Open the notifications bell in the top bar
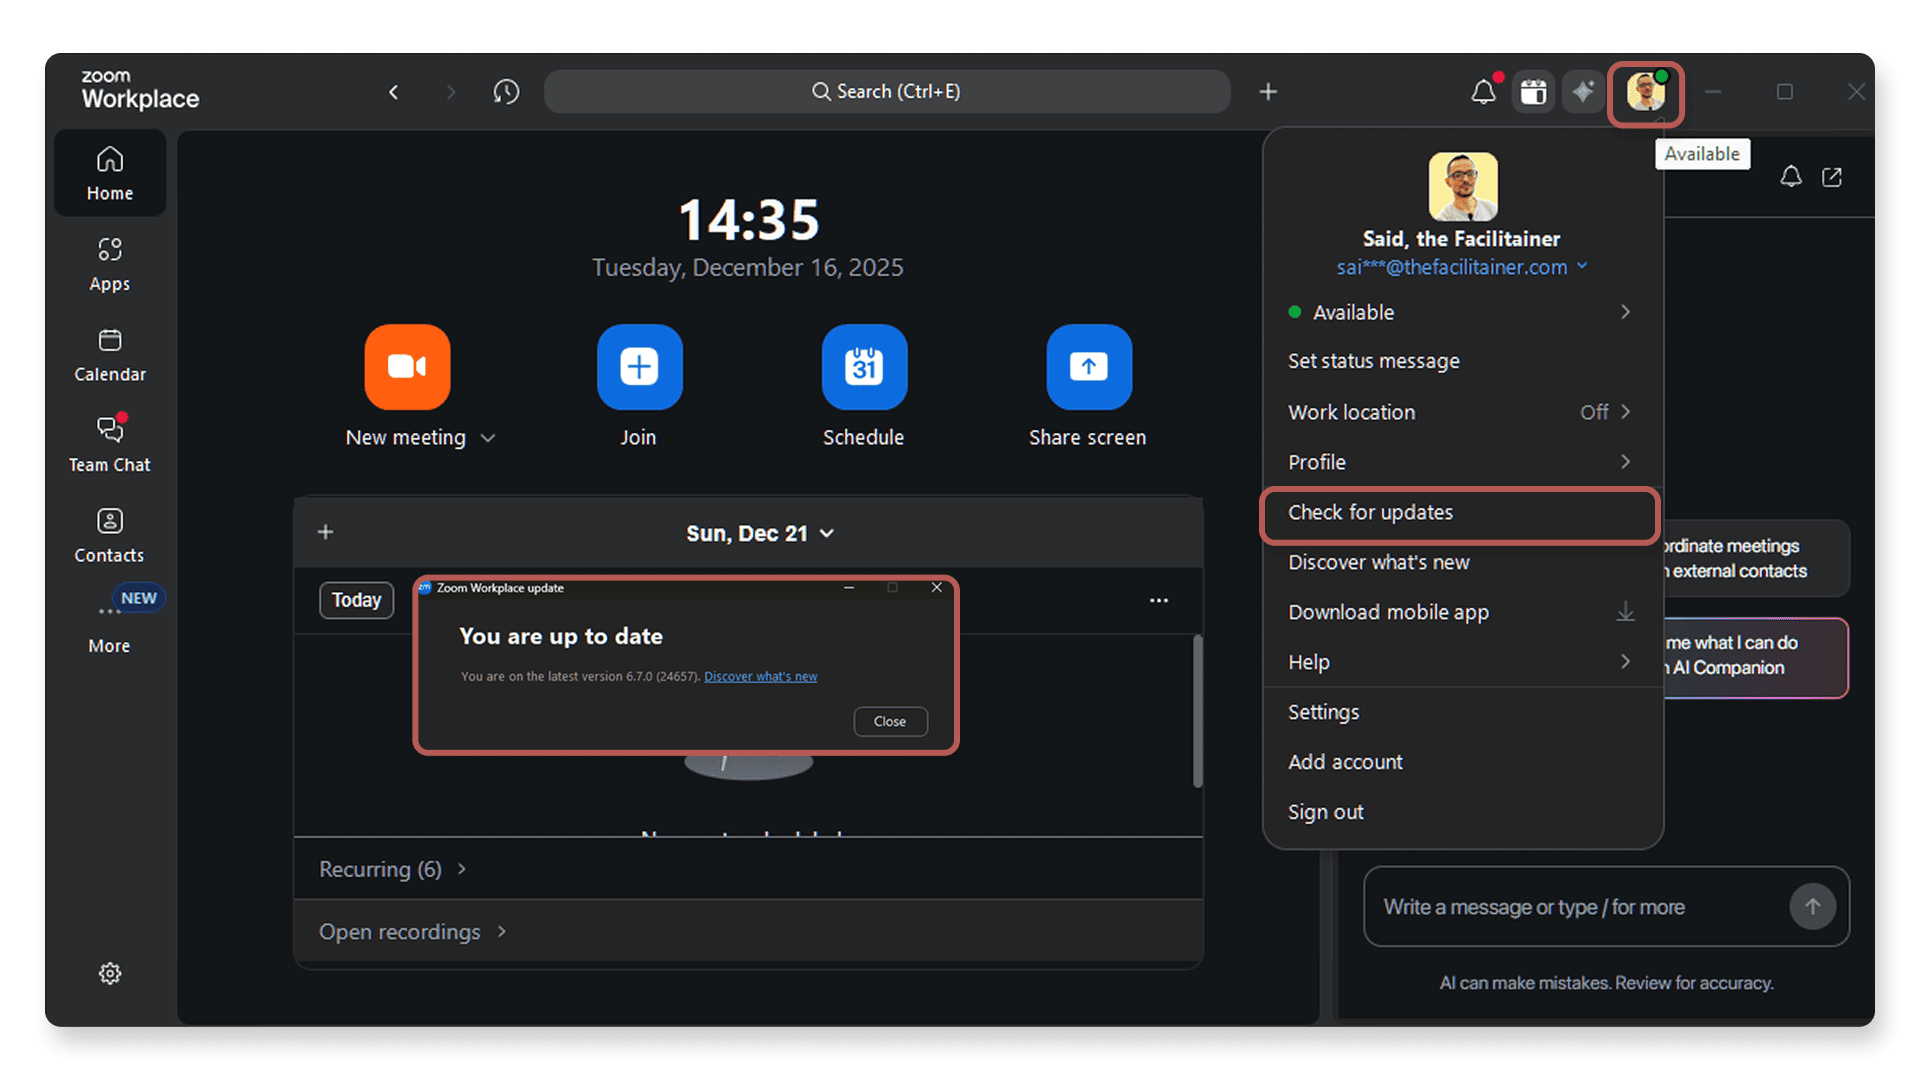The height and width of the screenshot is (1080, 1920). click(1483, 92)
